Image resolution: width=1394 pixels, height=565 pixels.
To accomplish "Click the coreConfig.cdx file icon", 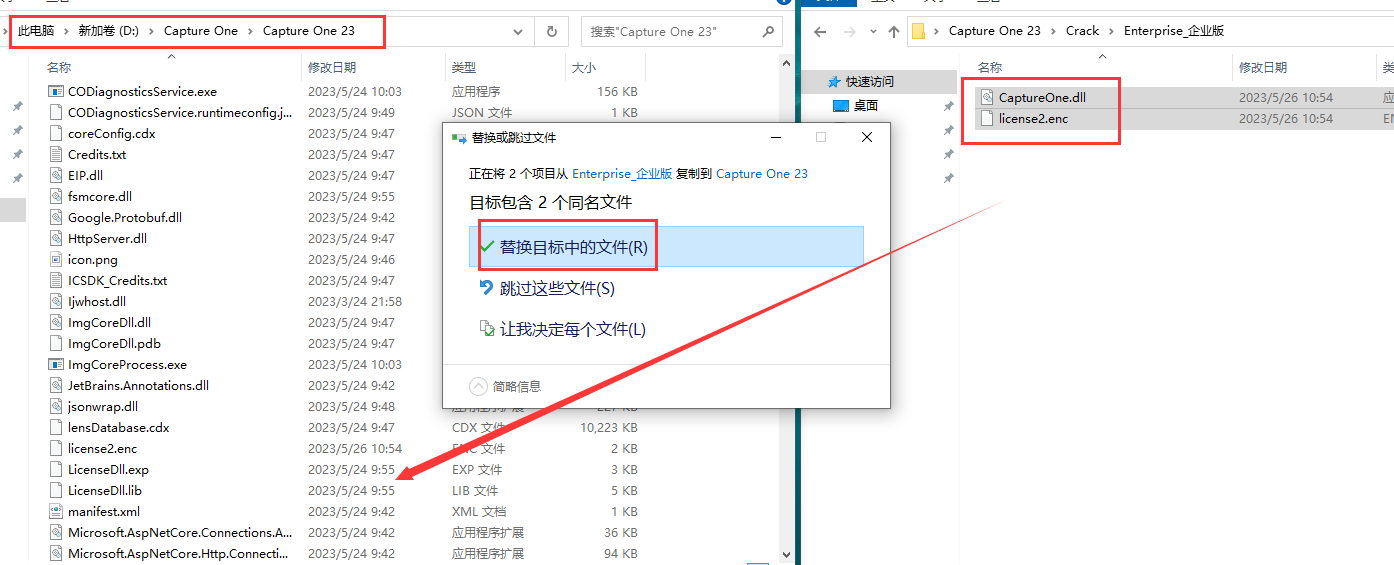I will [56, 134].
